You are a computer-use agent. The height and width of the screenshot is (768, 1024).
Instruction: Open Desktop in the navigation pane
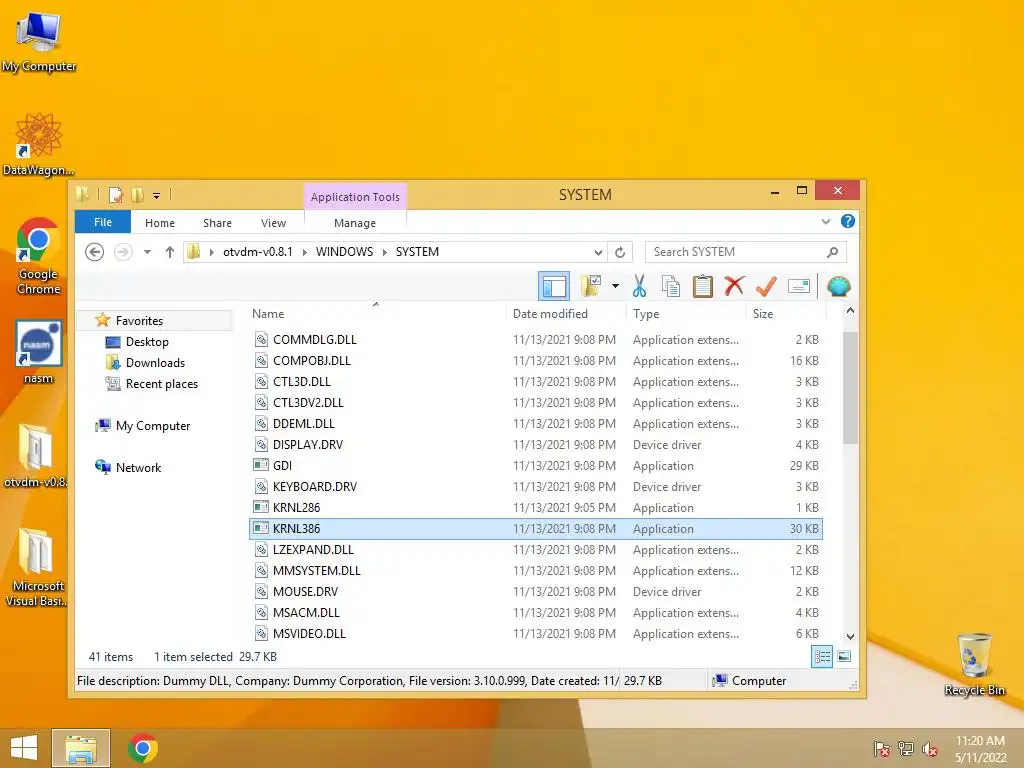click(x=147, y=342)
